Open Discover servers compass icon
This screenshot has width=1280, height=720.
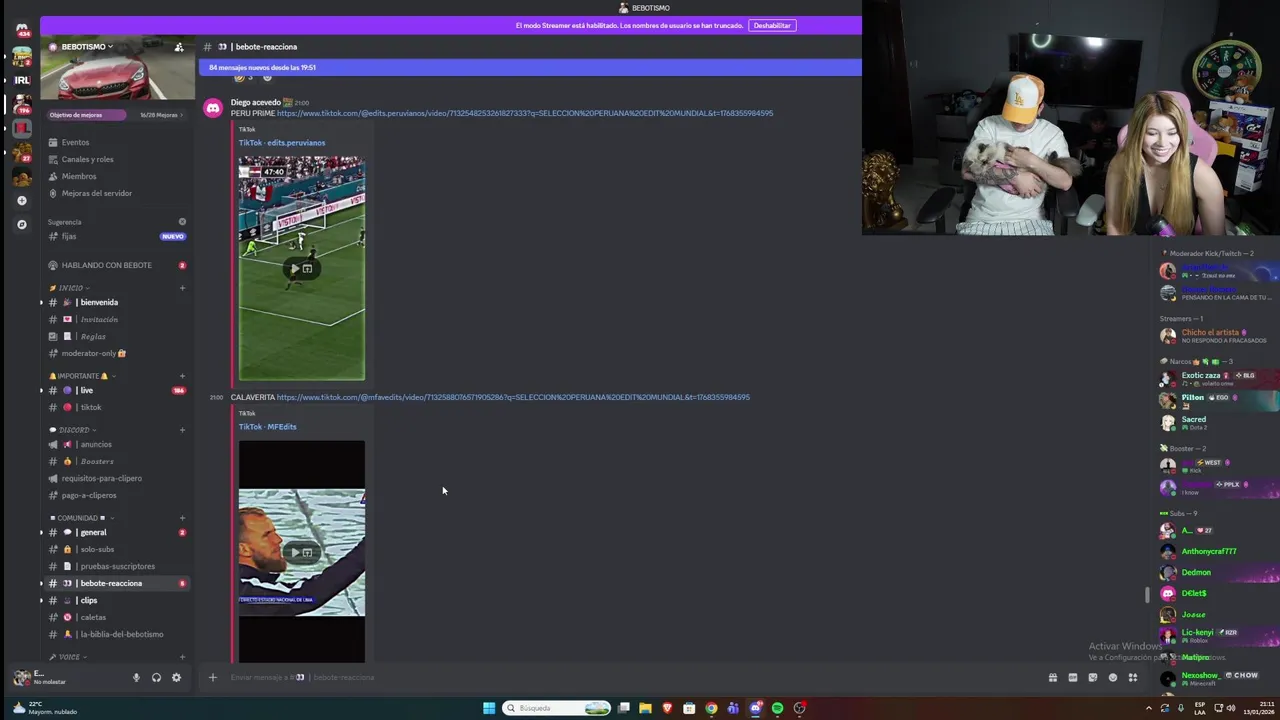click(22, 224)
